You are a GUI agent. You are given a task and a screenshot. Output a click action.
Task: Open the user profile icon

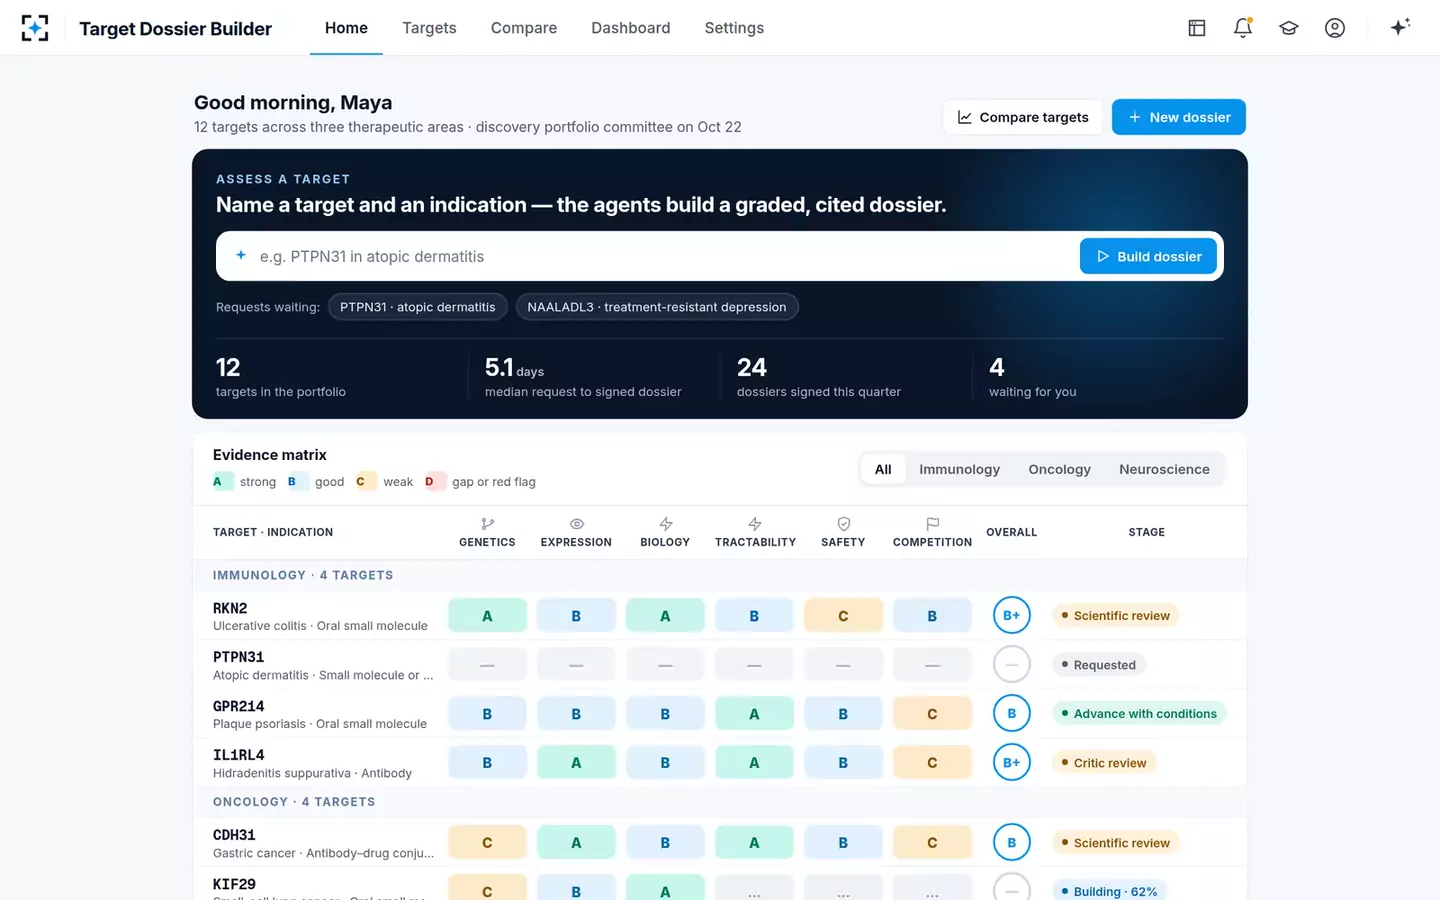[1335, 28]
